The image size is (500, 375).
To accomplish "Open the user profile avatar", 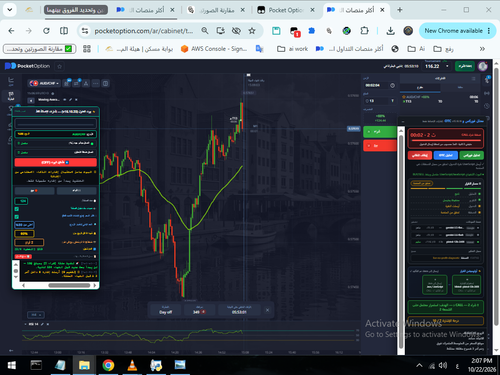I will [x=483, y=66].
